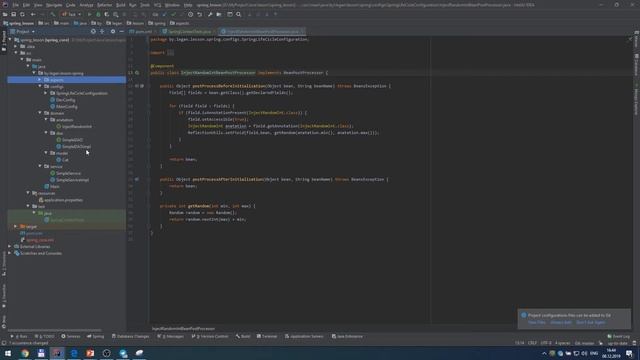The image size is (640, 360).
Task: Open the Build menu
Action: 121,5
